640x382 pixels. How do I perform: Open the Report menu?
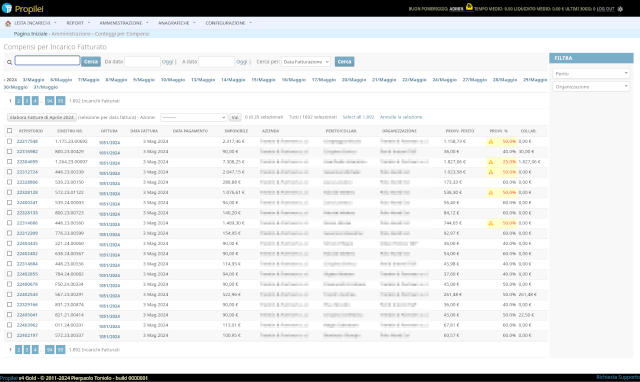pyautogui.click(x=78, y=23)
